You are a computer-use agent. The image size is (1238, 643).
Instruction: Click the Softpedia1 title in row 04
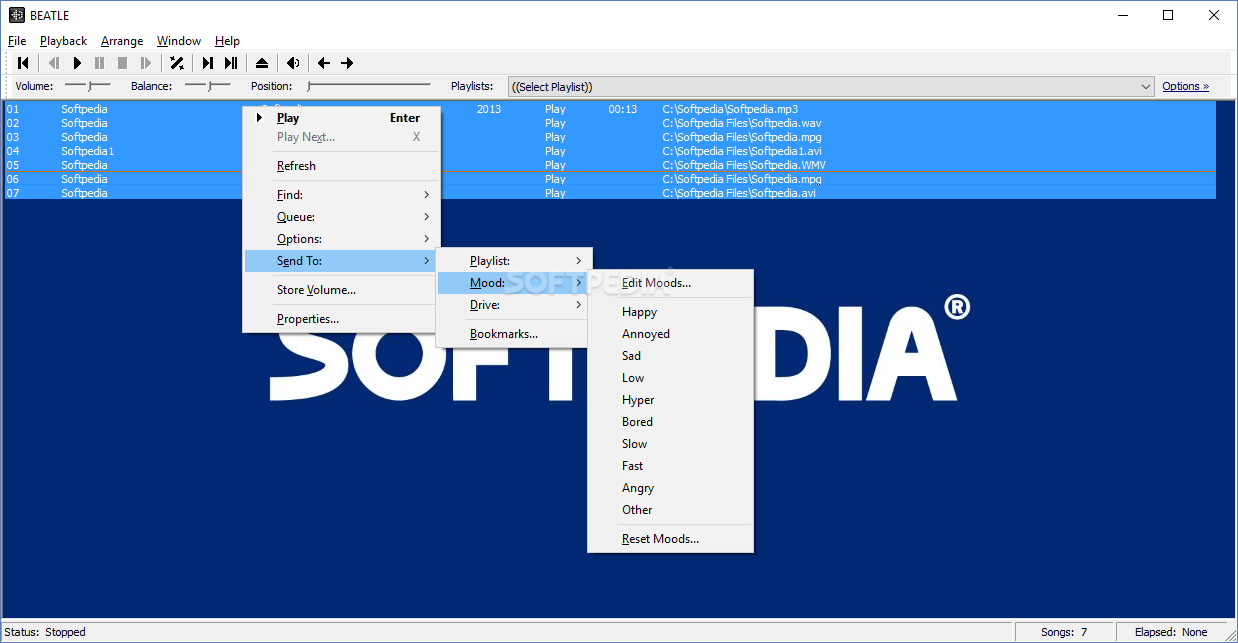88,151
